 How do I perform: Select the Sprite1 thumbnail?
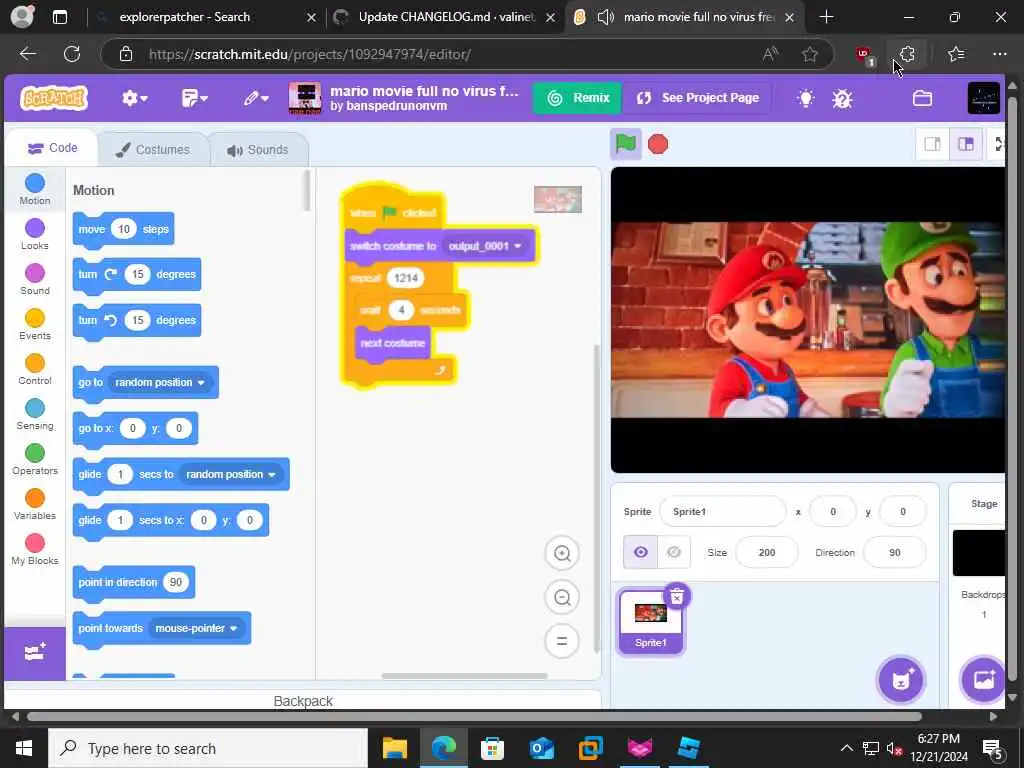click(650, 621)
